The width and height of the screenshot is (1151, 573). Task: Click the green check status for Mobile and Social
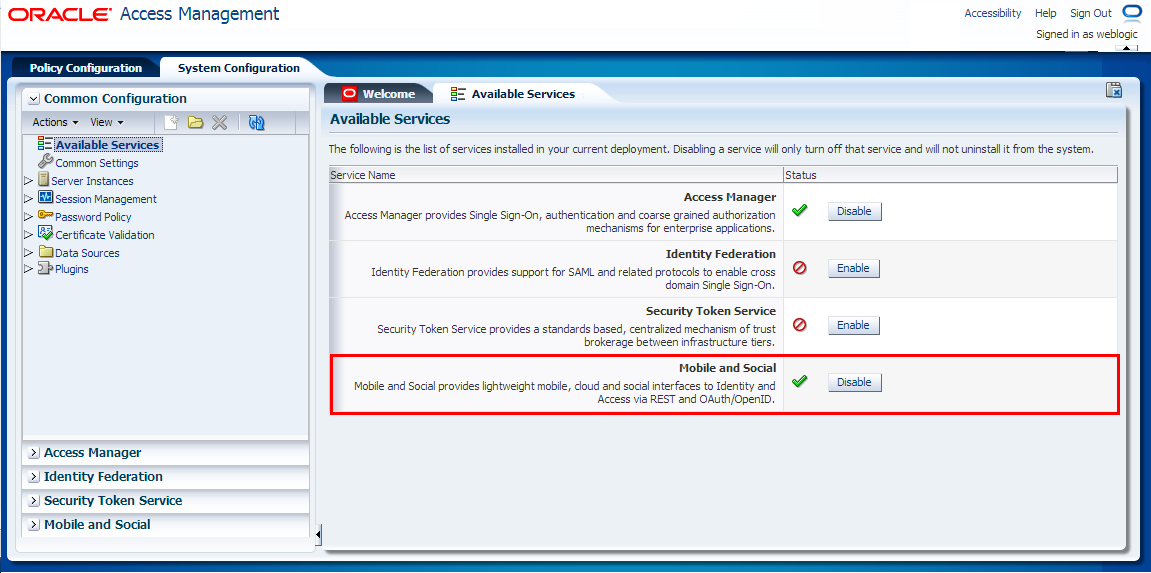pos(799,382)
